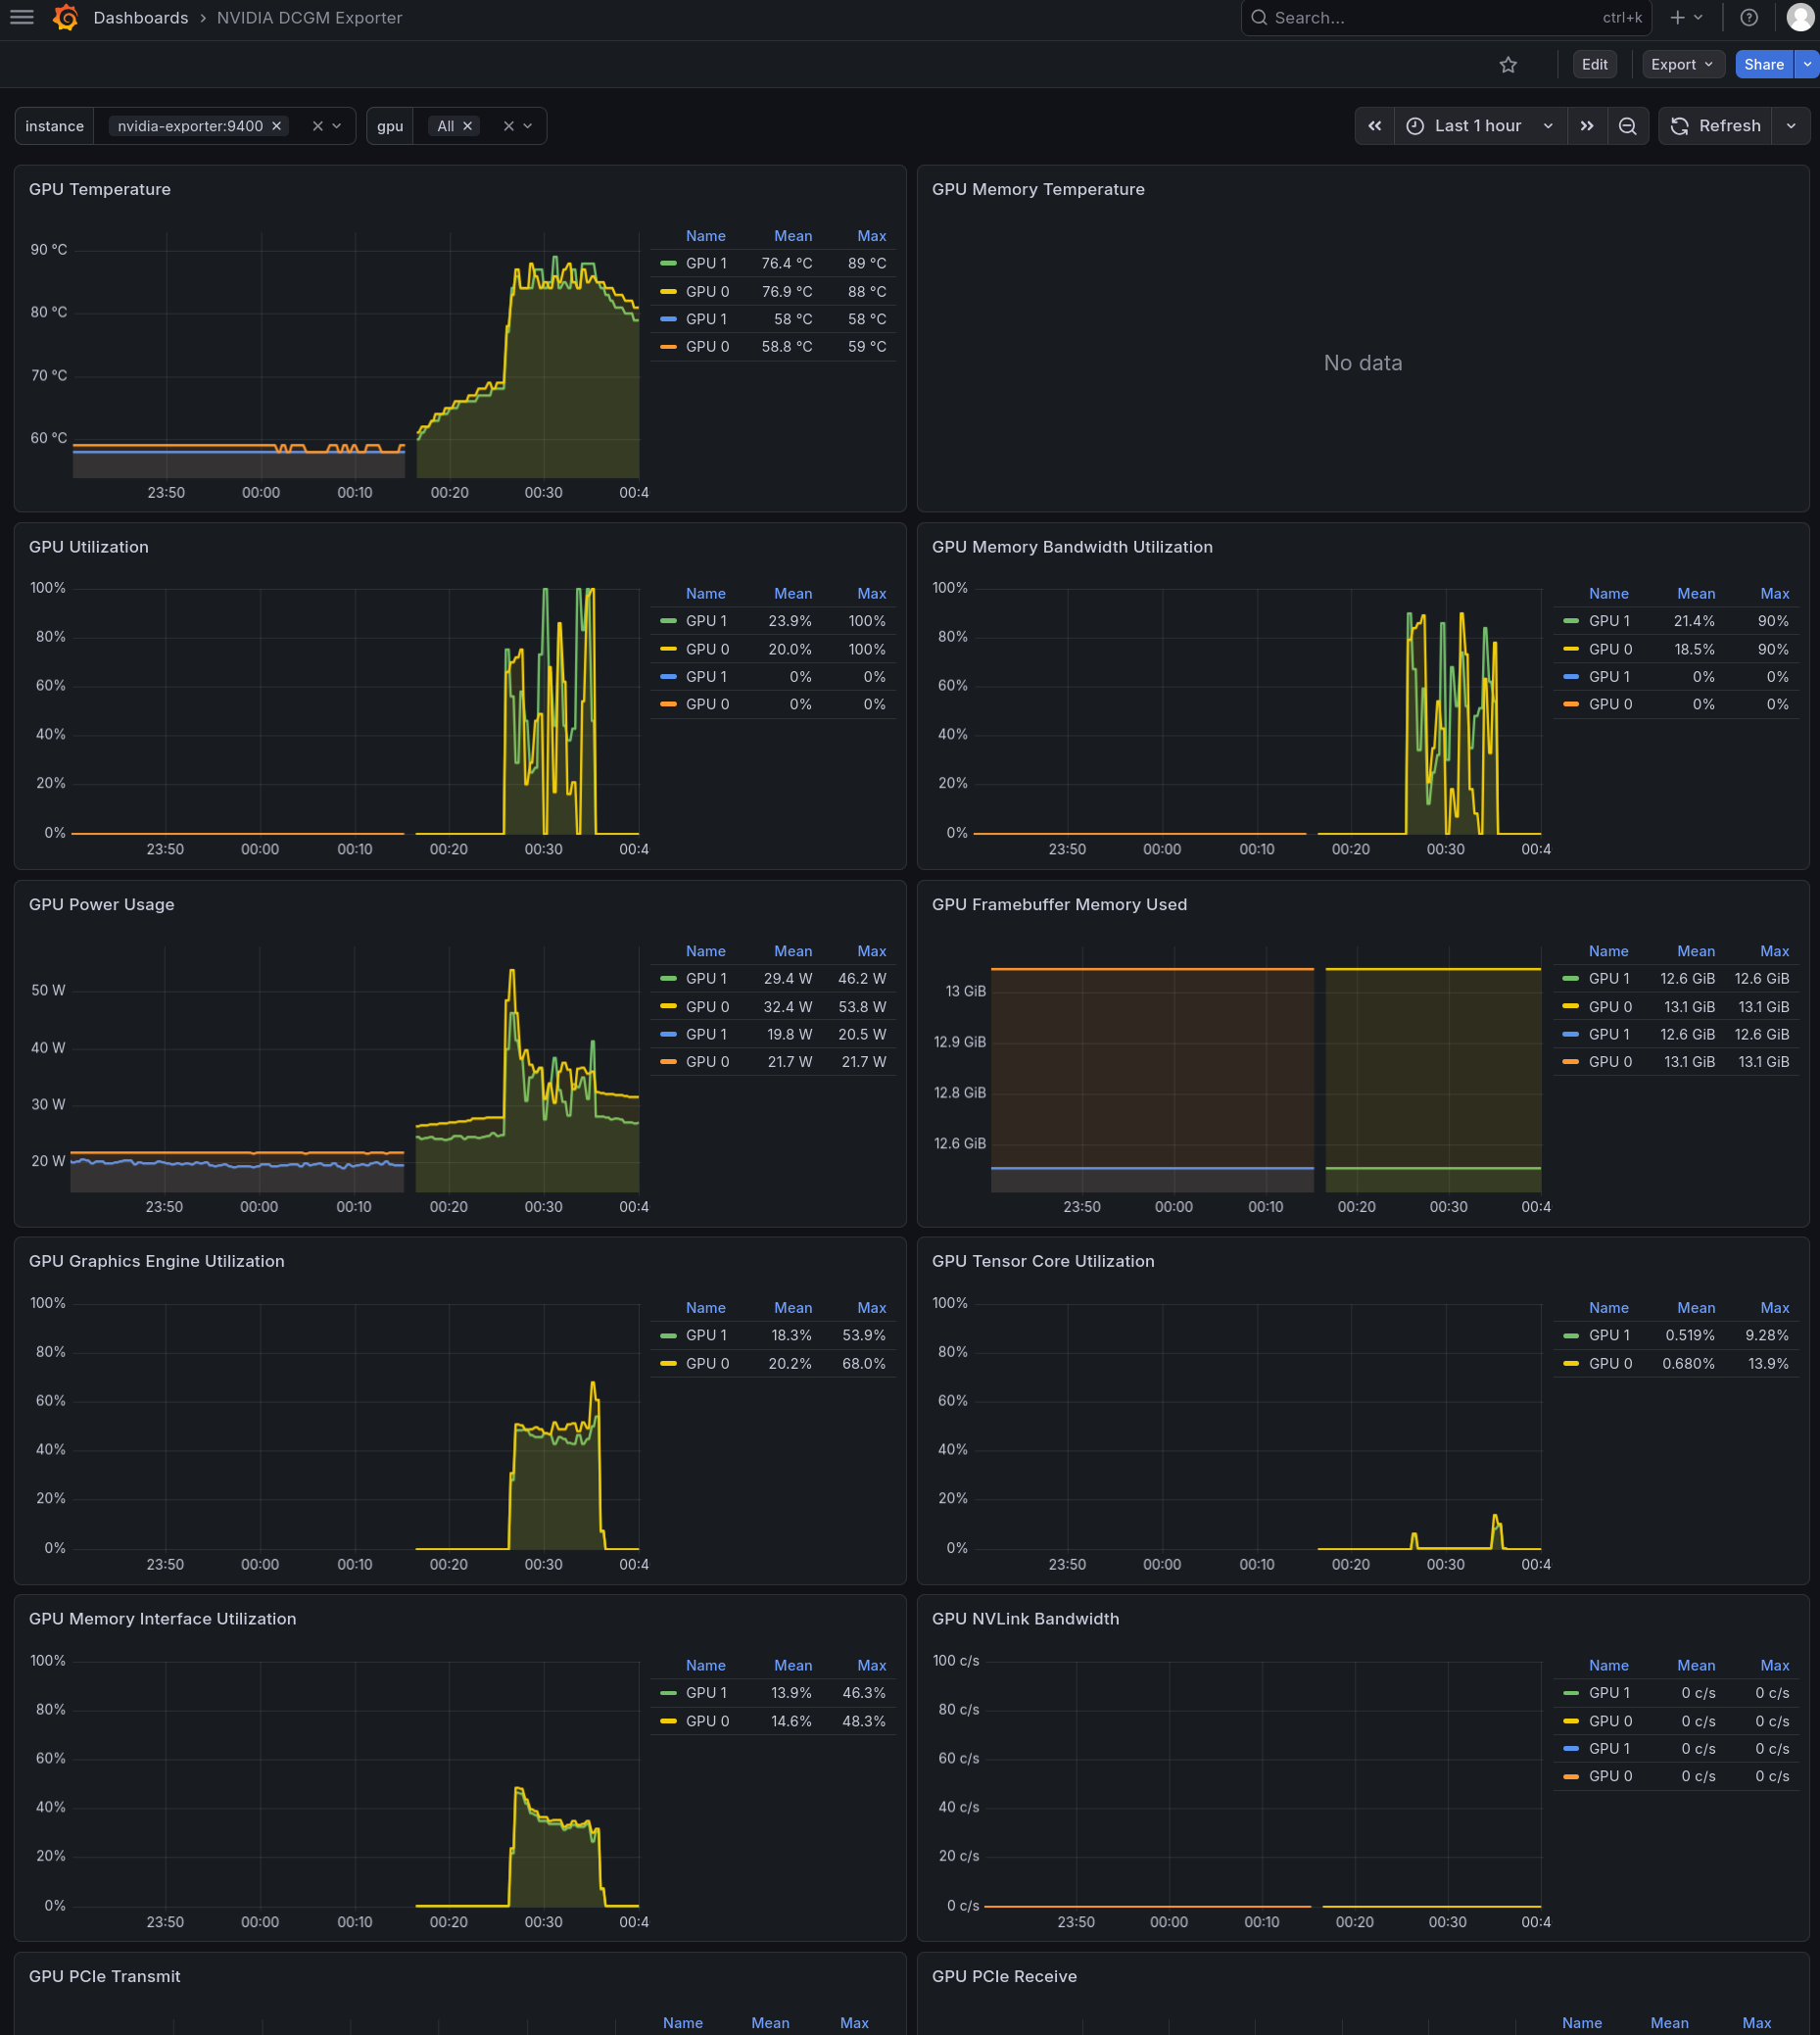This screenshot has width=1820, height=2035.
Task: Toggle GPU 1 13.9% in Memory Interface legend
Action: click(706, 1692)
